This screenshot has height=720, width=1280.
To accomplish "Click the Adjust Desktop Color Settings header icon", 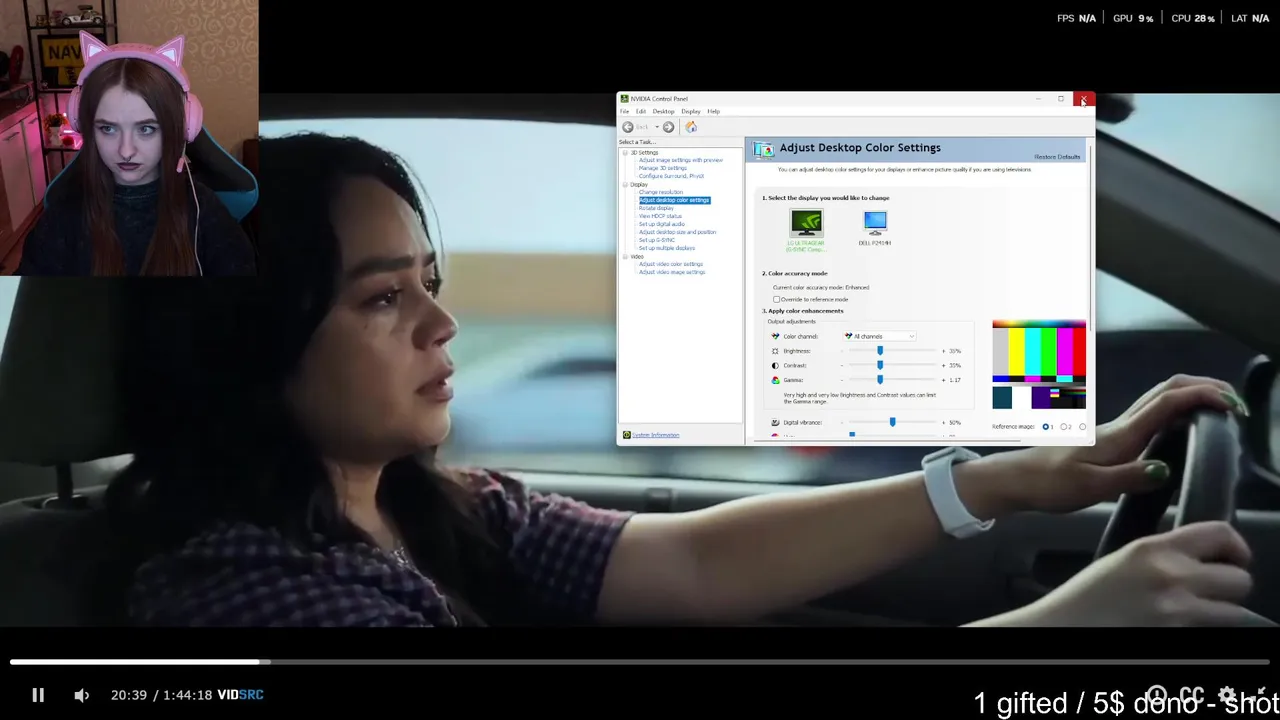I will point(763,149).
